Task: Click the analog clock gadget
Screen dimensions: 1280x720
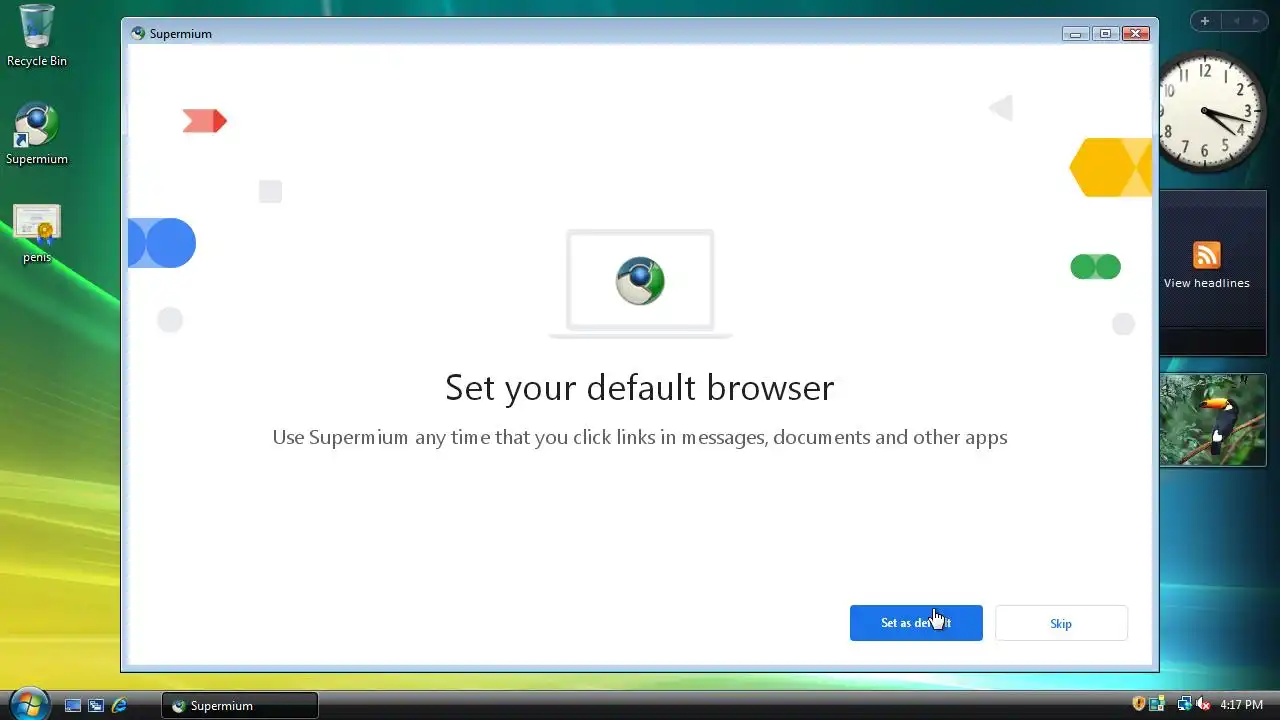Action: pos(1207,111)
